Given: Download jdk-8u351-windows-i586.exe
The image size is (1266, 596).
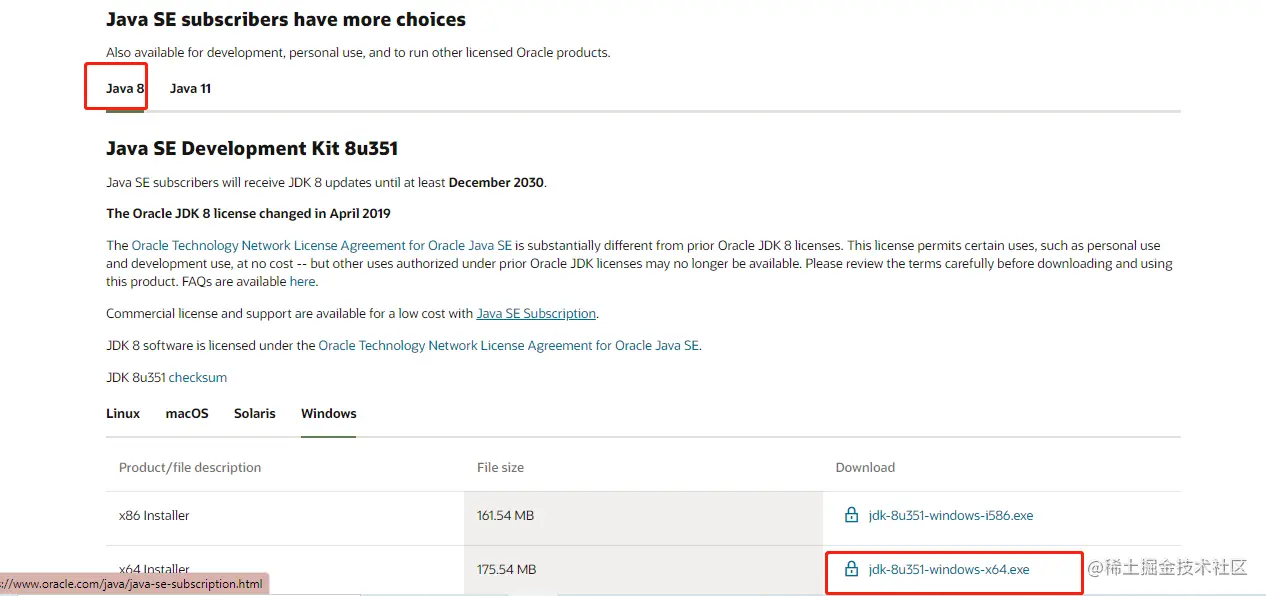Looking at the screenshot, I should (x=951, y=516).
